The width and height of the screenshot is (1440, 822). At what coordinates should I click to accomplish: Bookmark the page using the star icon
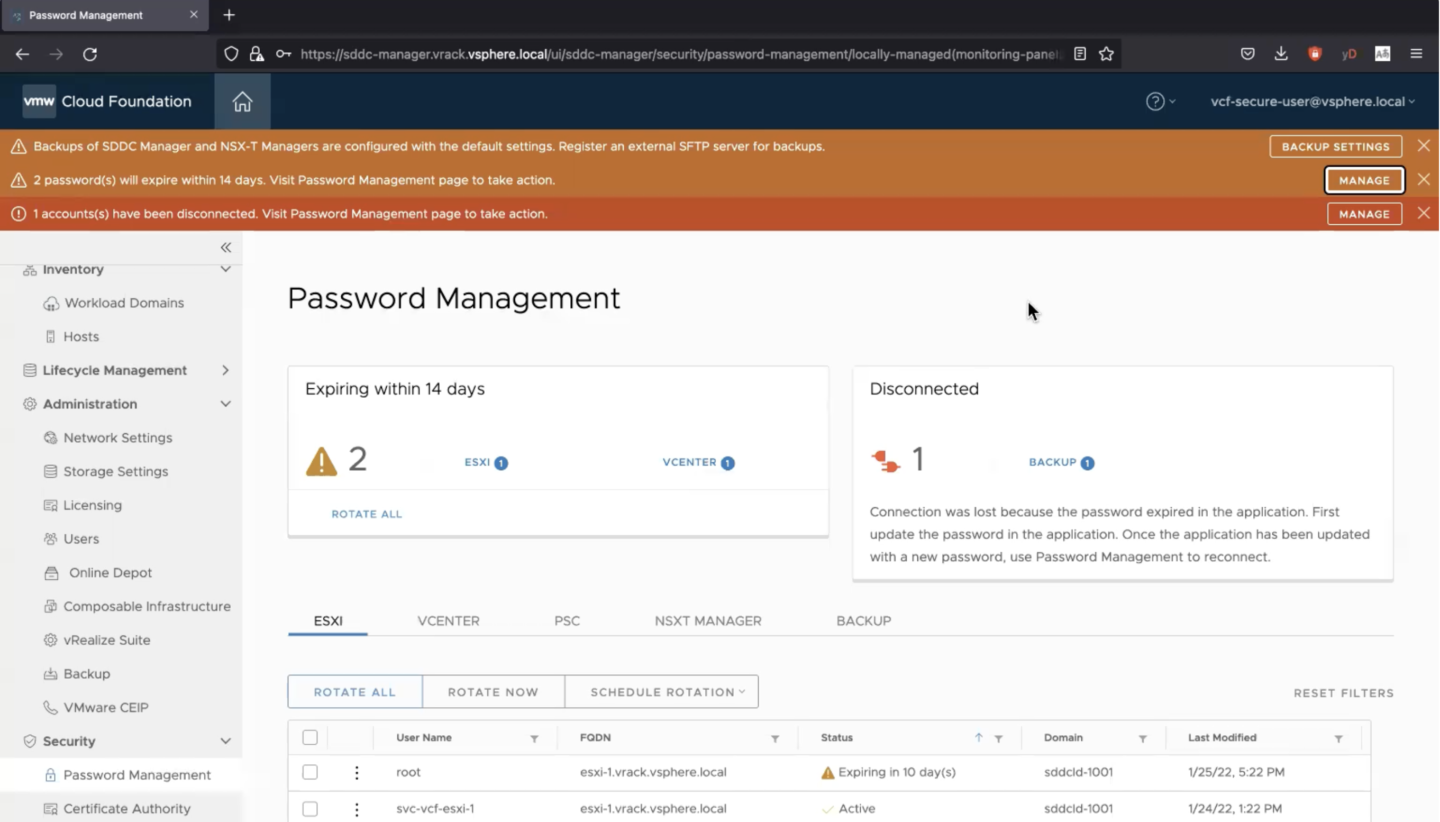(x=1106, y=54)
